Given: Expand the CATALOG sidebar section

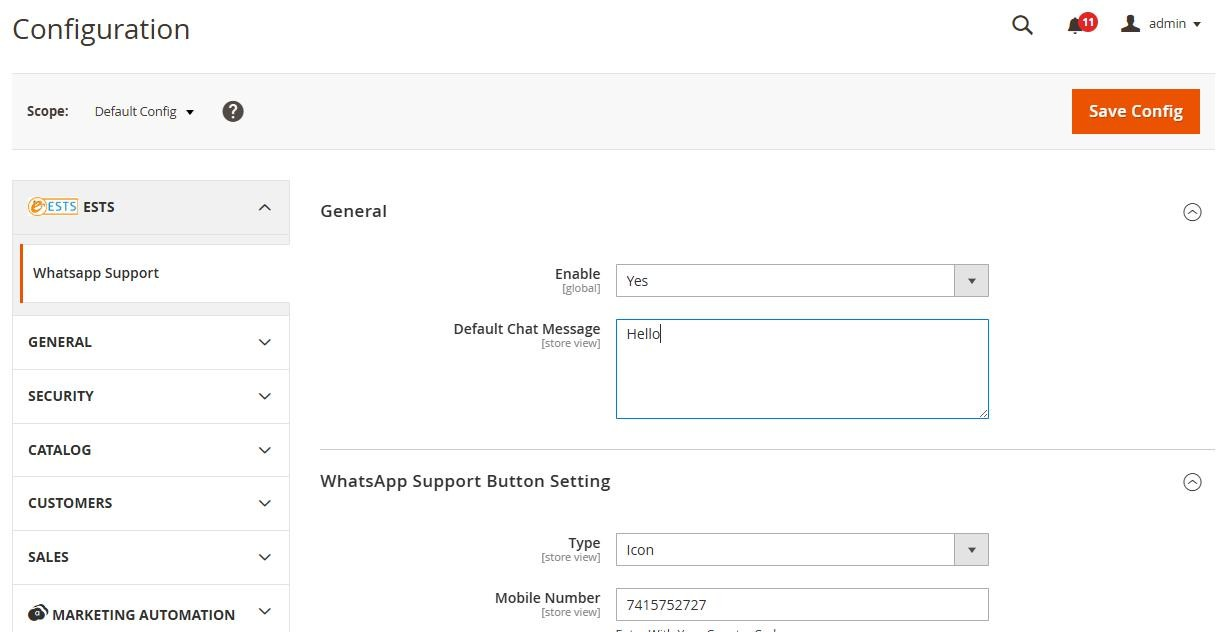Looking at the screenshot, I should 151,450.
